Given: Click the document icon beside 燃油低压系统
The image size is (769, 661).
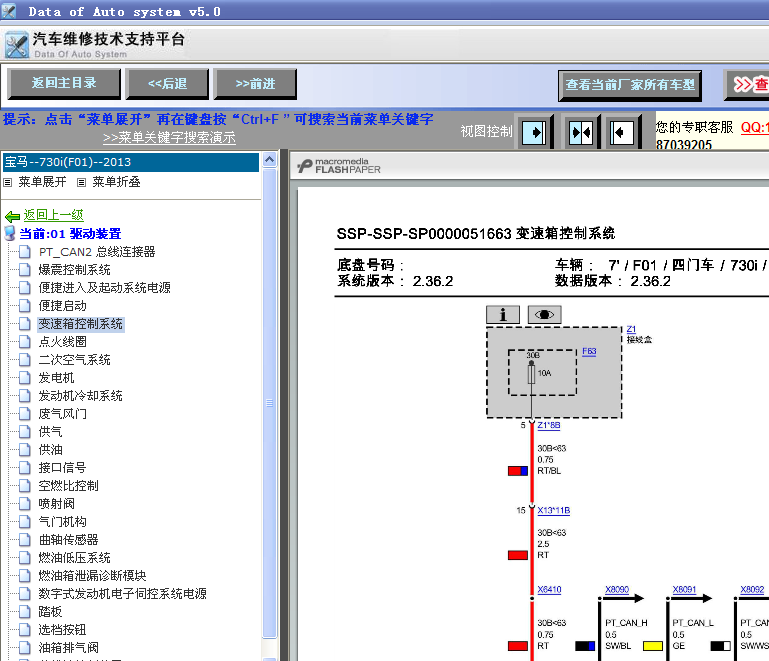Looking at the screenshot, I should point(25,558).
